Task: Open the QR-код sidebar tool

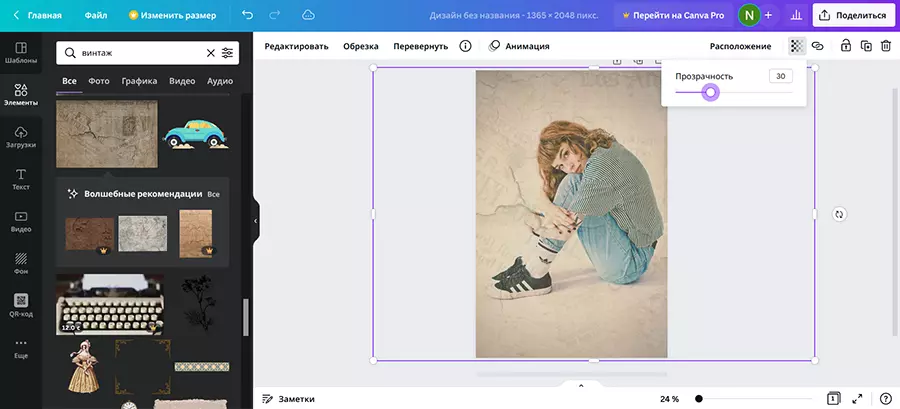Action: click(21, 304)
